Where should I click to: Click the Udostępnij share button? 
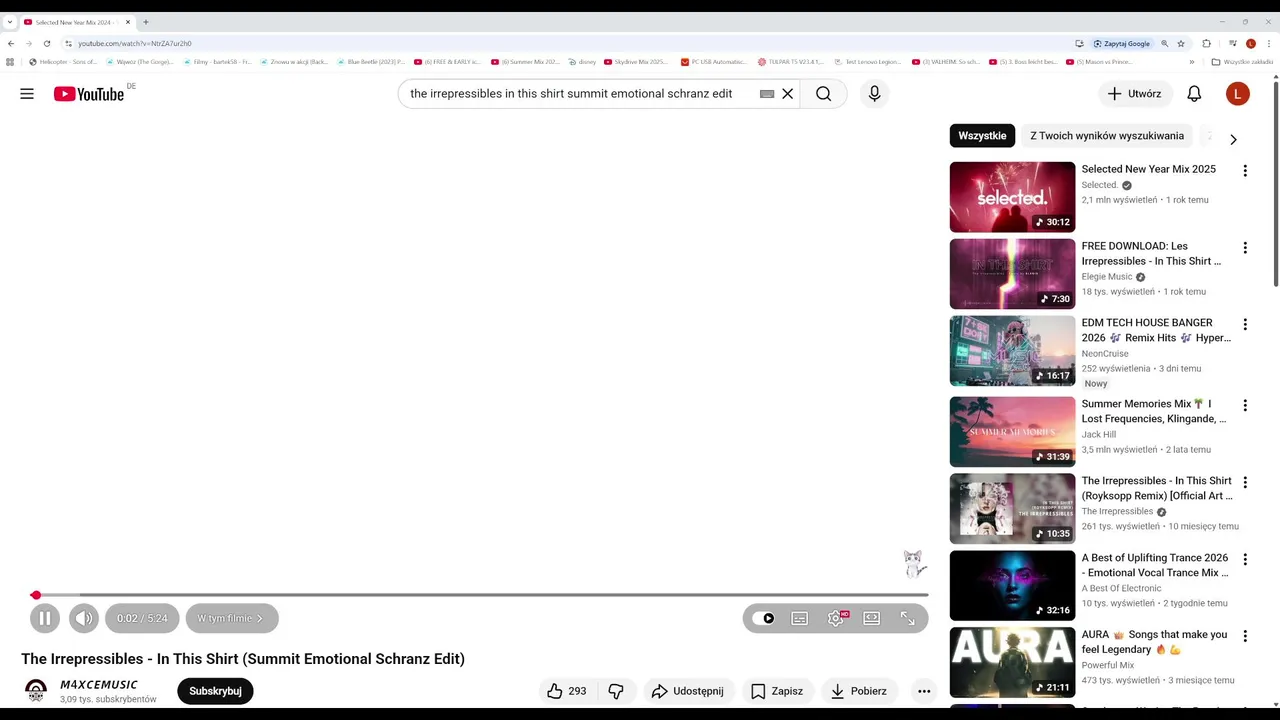pyautogui.click(x=687, y=691)
